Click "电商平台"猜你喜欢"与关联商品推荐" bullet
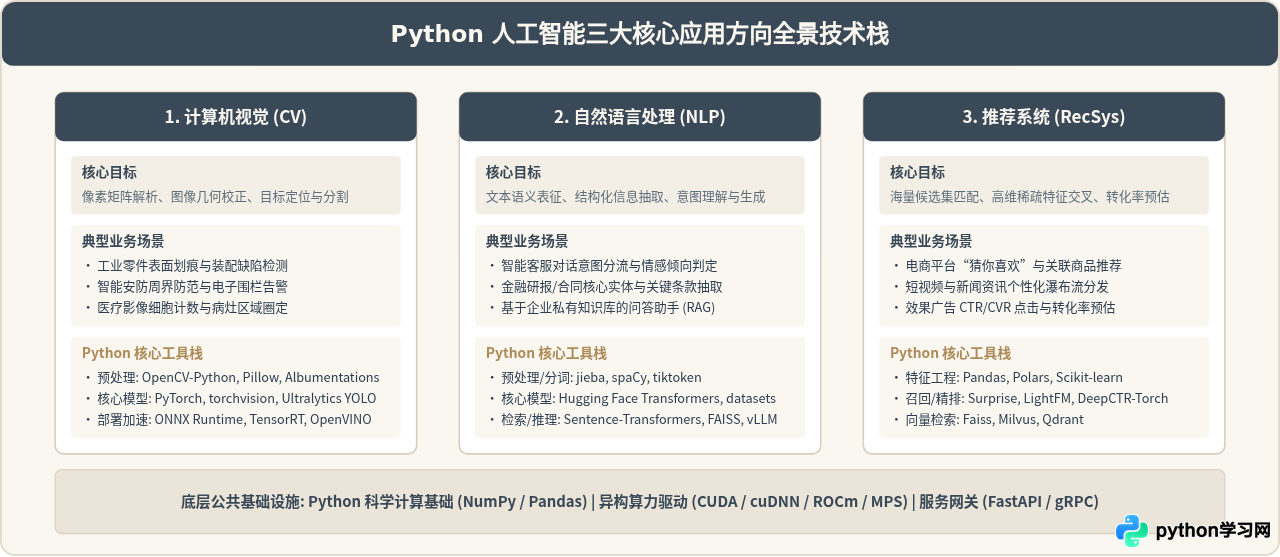 (x=1013, y=266)
